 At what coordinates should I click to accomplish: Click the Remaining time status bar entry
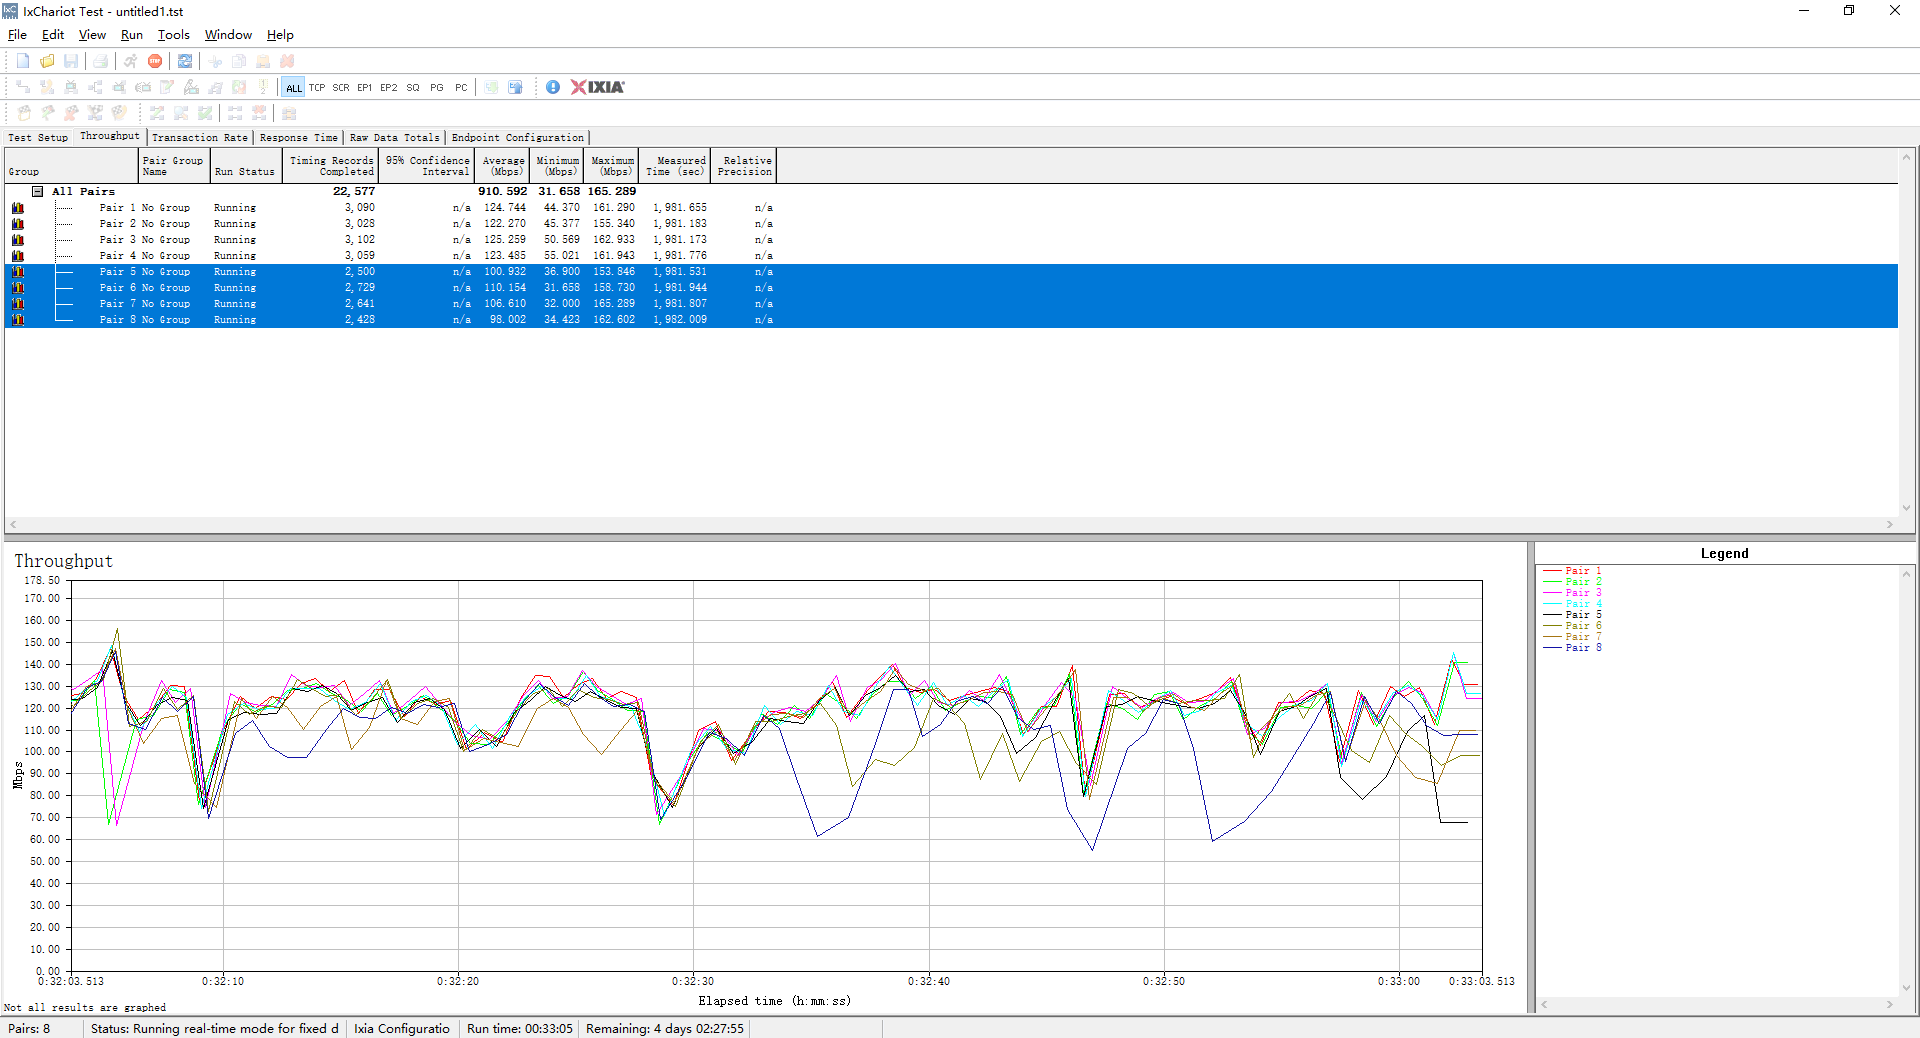[x=665, y=1029]
